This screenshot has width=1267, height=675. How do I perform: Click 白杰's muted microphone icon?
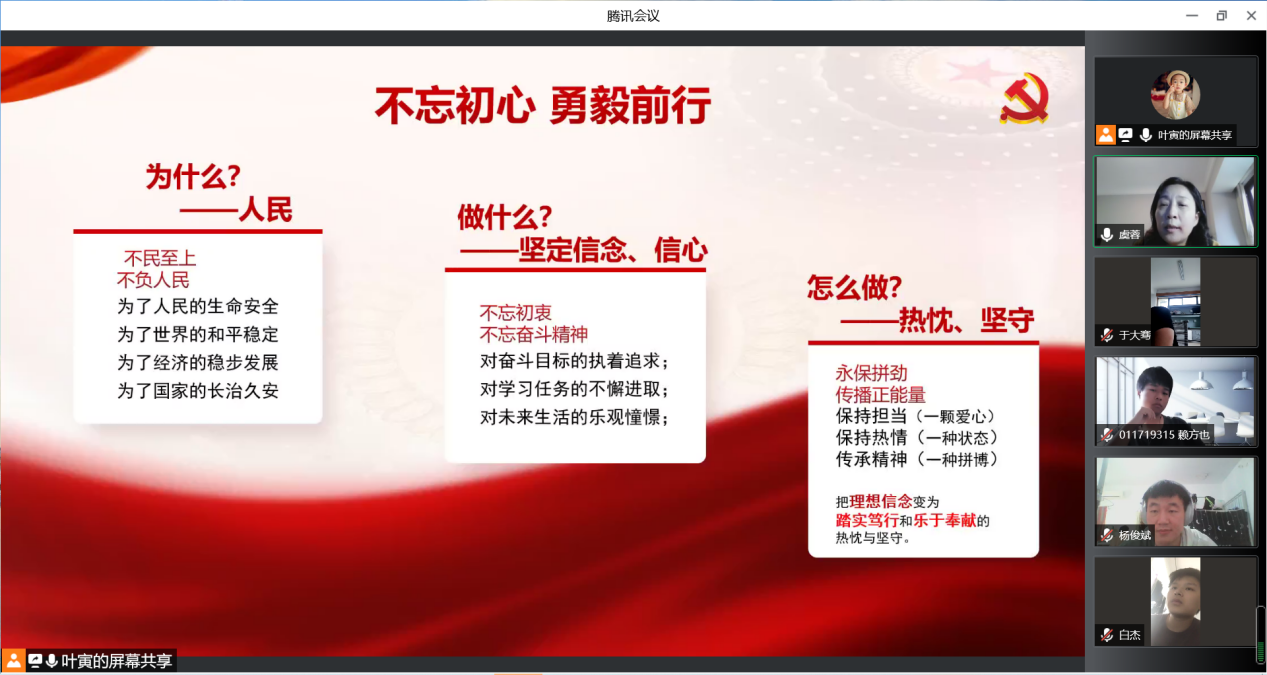point(1107,635)
